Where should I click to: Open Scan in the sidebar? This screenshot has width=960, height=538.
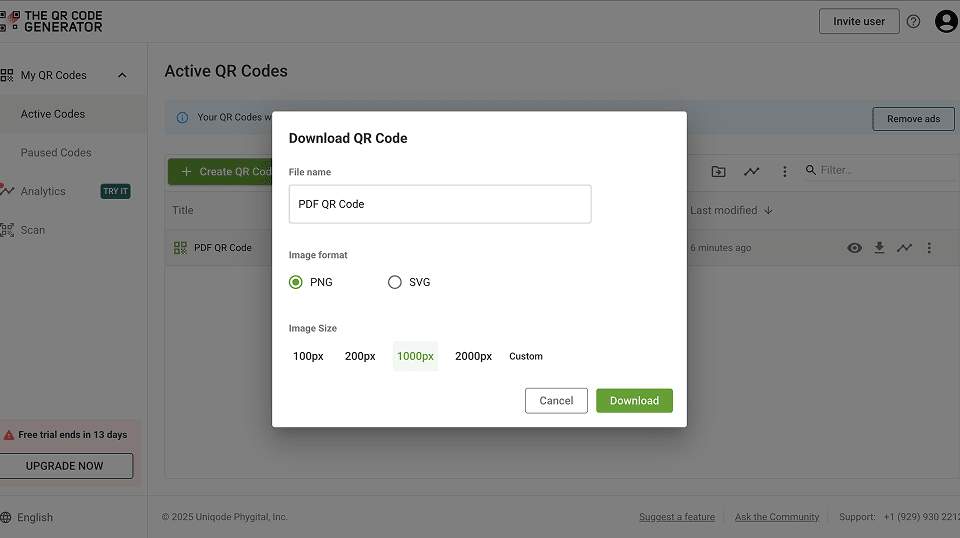pos(32,230)
